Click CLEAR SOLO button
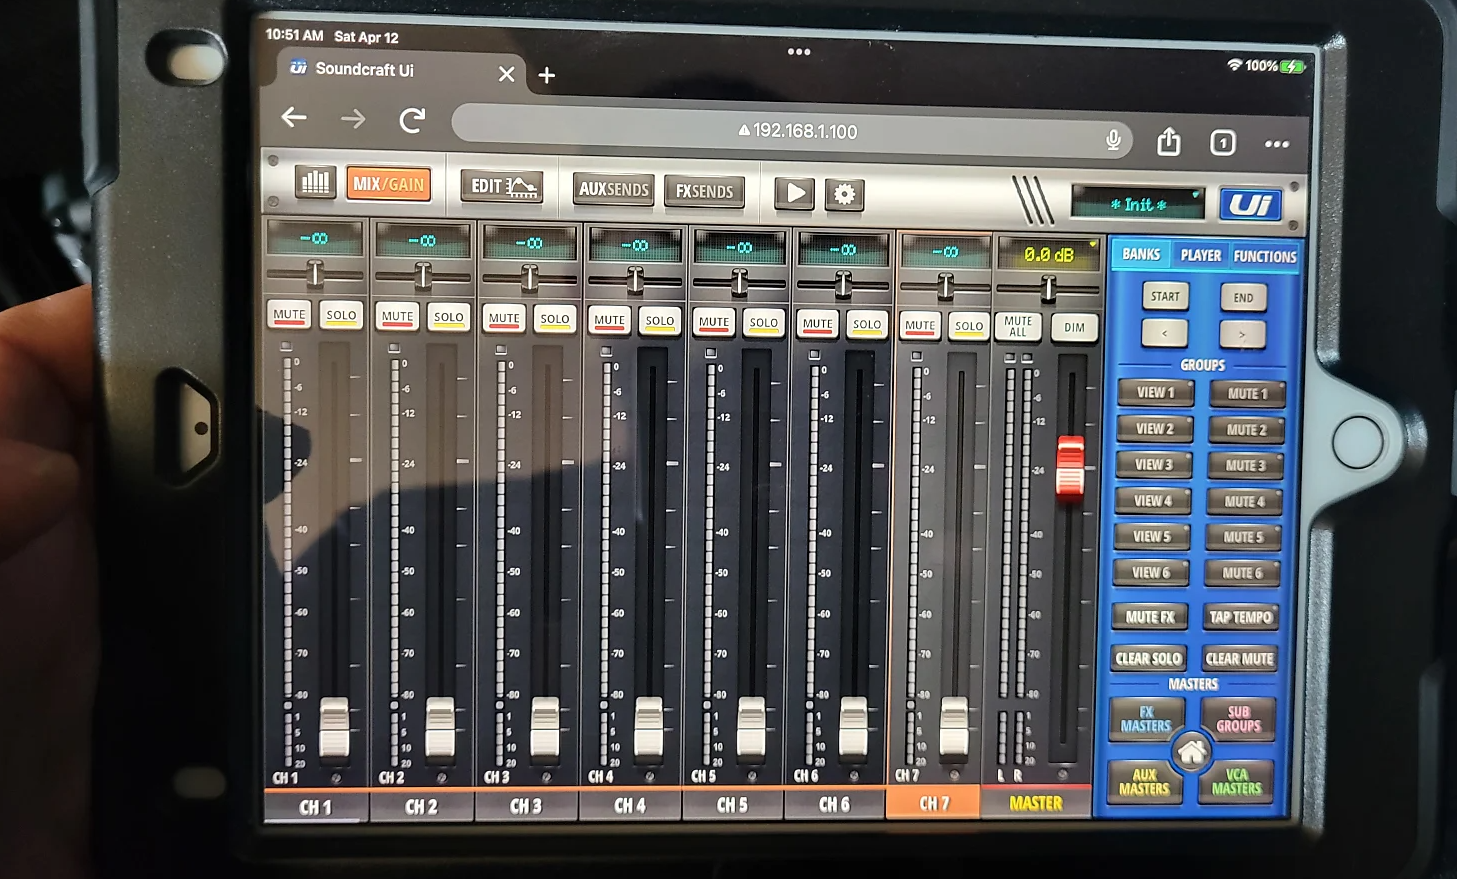This screenshot has height=879, width=1457. 1148,659
